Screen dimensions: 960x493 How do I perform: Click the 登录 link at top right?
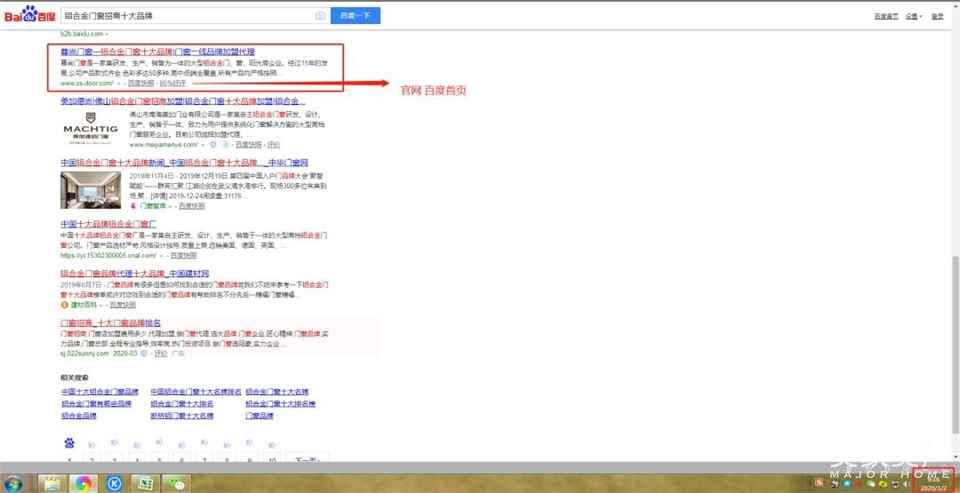click(937, 16)
